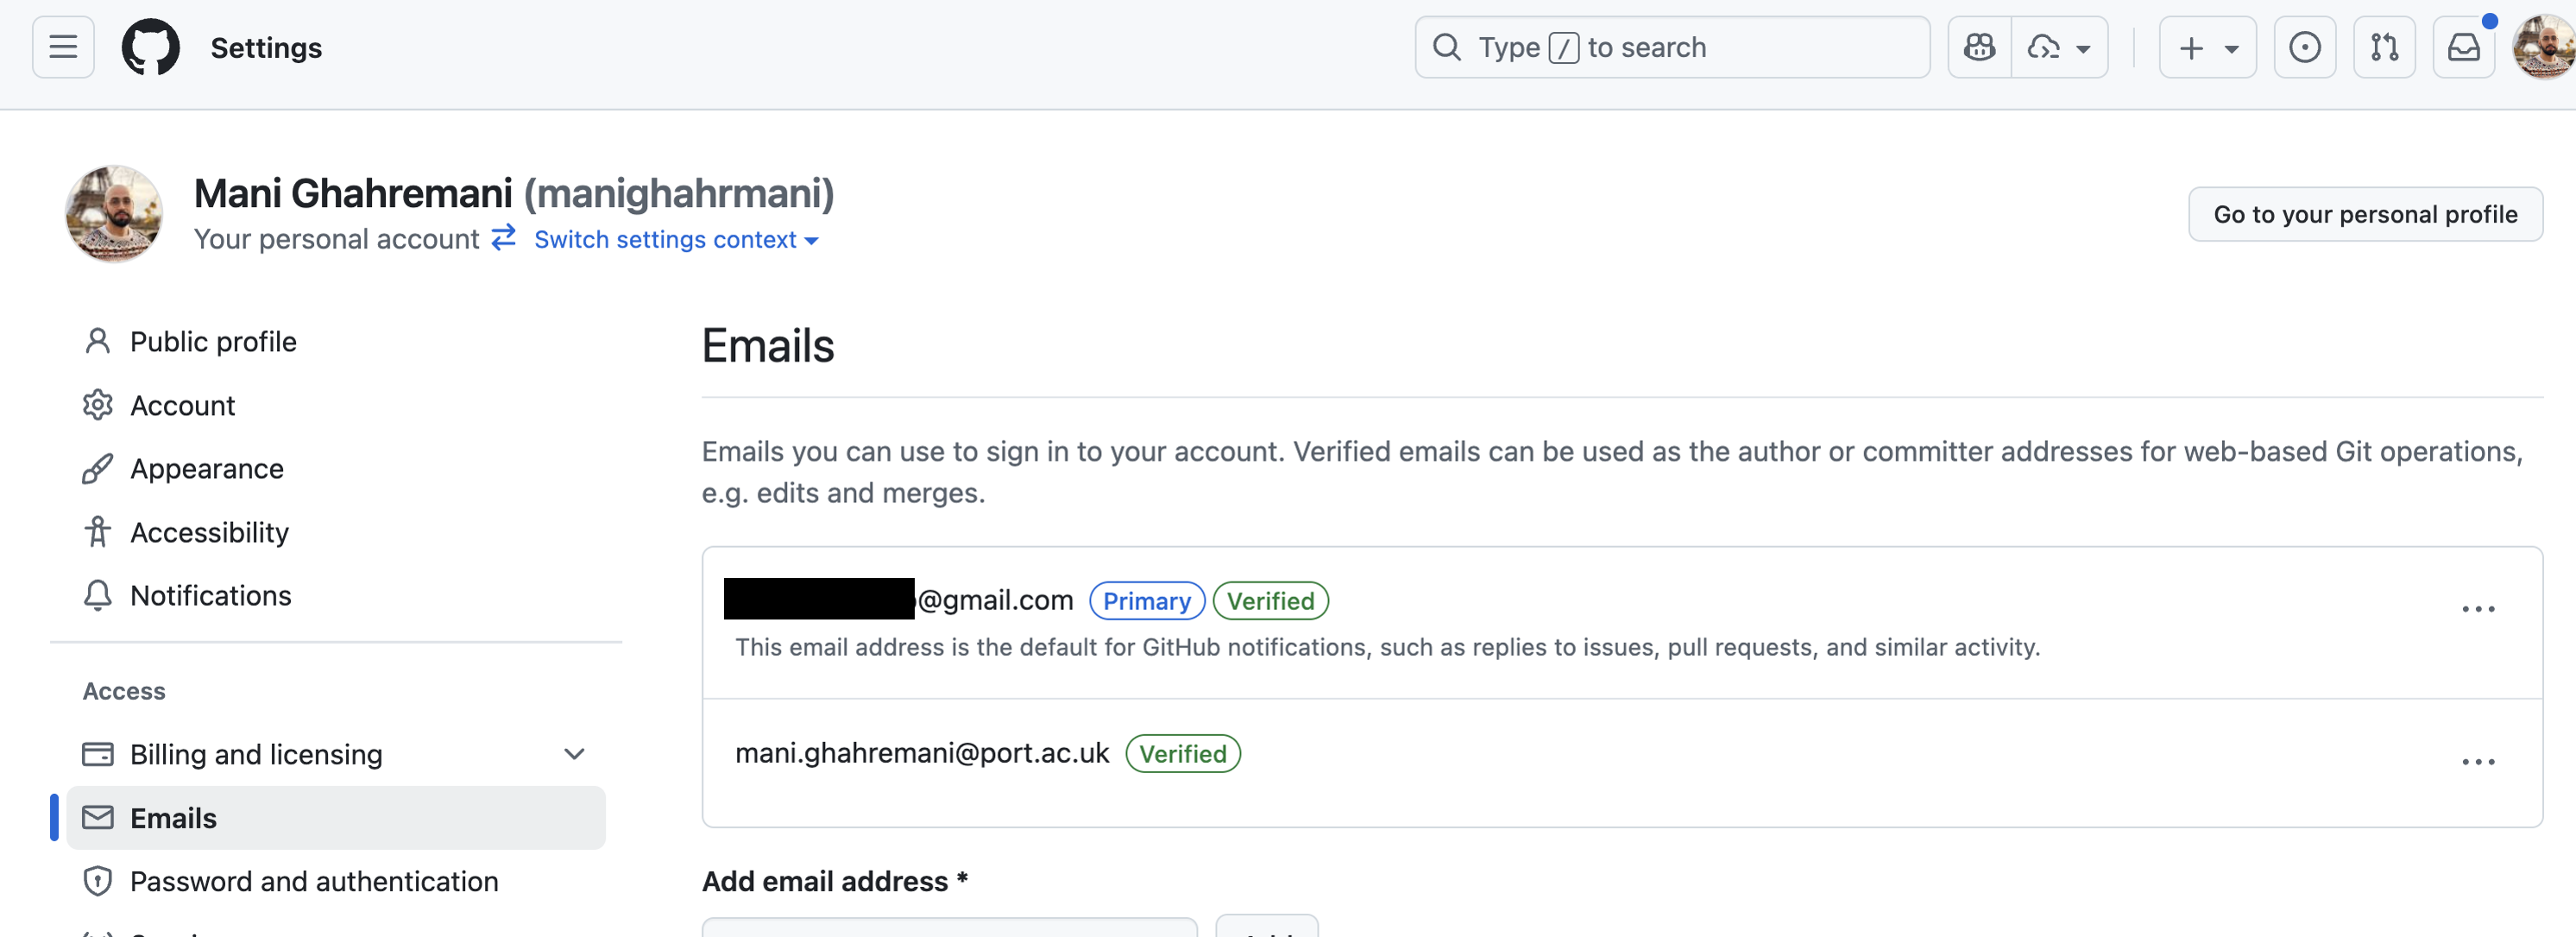
Task: Open GitHub Copilot chat icon
Action: click(x=1978, y=46)
